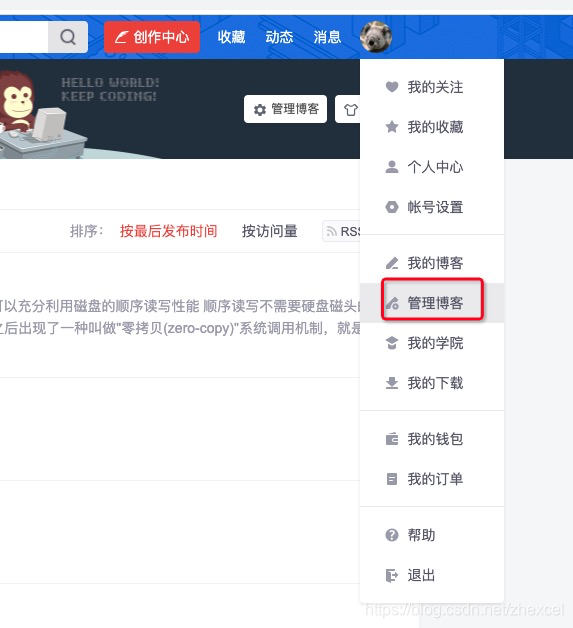Viewport: 573px width, 628px height.
Task: Select 我的下载 in dropdown menu
Action: [x=432, y=383]
